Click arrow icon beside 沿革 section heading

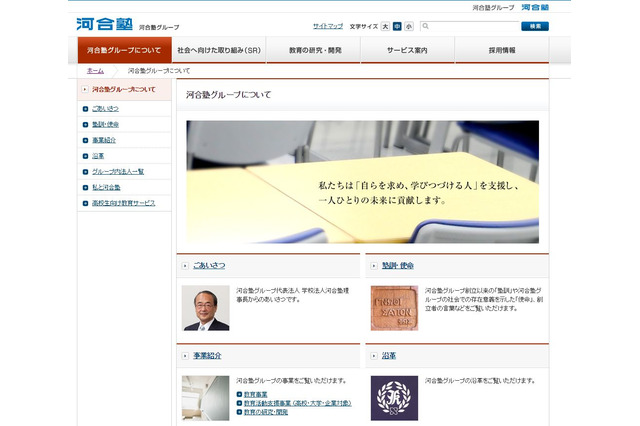tap(374, 356)
